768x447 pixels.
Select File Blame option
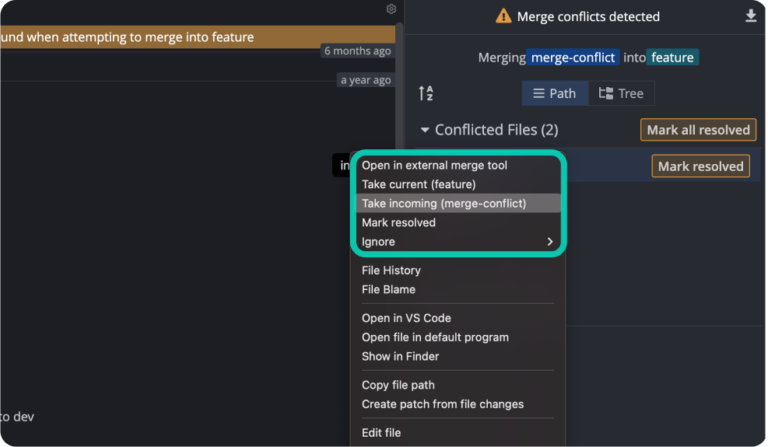click(388, 289)
